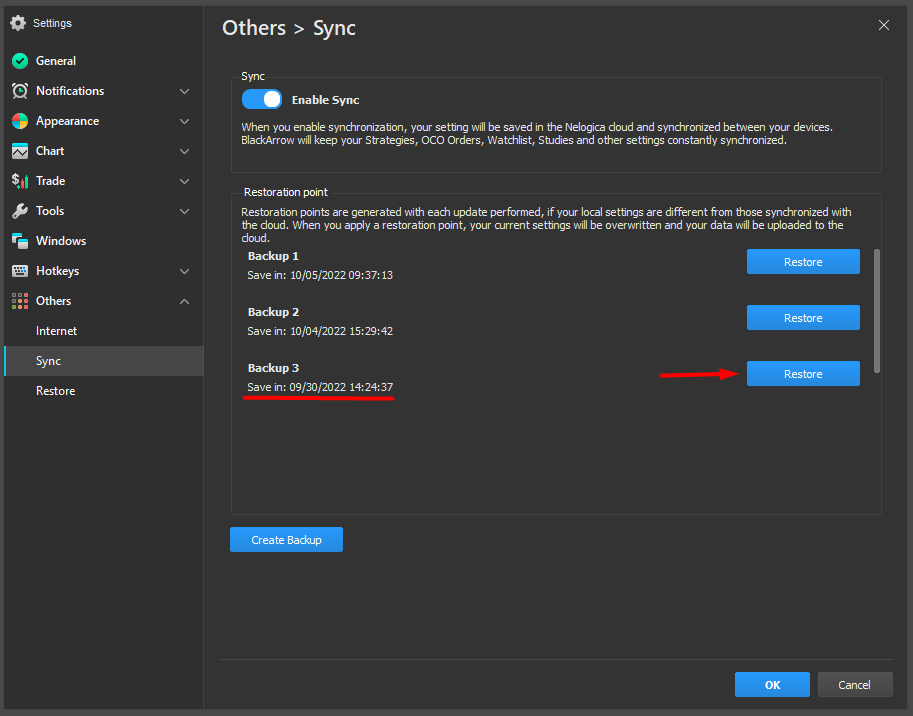This screenshot has height=716, width=913.
Task: Restore Backup 1 from 10/05/2022
Action: click(802, 262)
